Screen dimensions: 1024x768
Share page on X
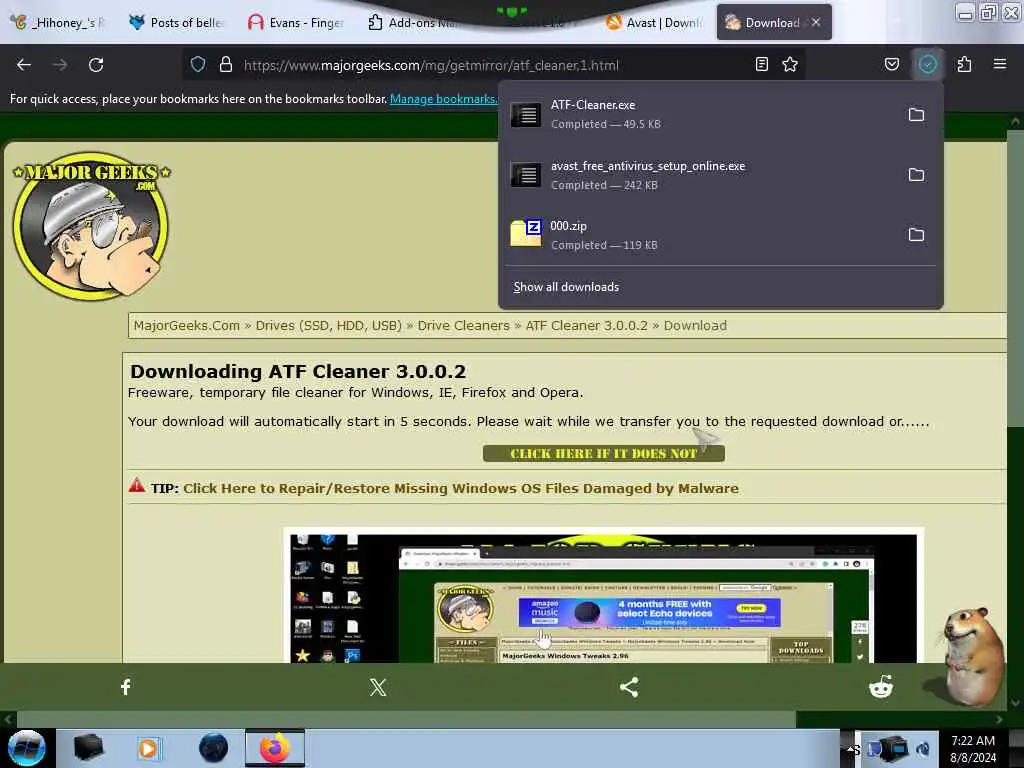coord(378,687)
